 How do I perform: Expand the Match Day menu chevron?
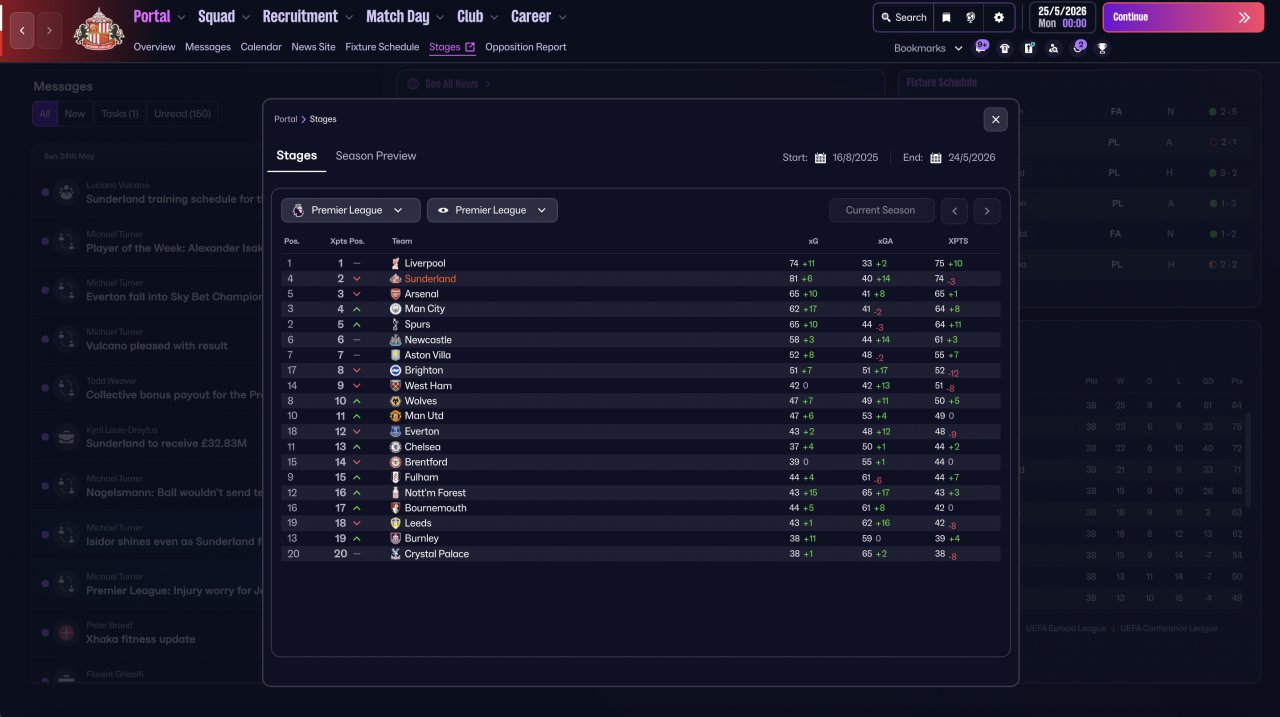(x=439, y=17)
